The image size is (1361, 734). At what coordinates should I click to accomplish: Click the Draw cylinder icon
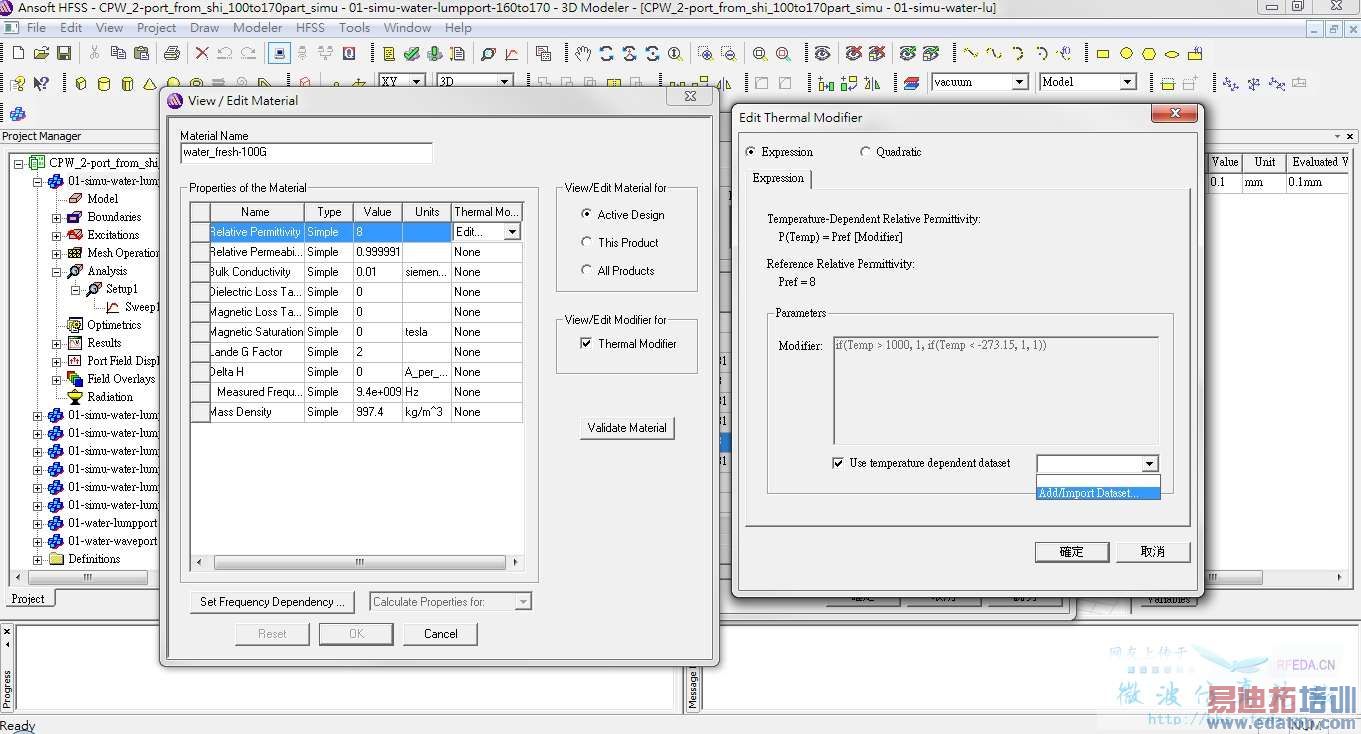[104, 83]
